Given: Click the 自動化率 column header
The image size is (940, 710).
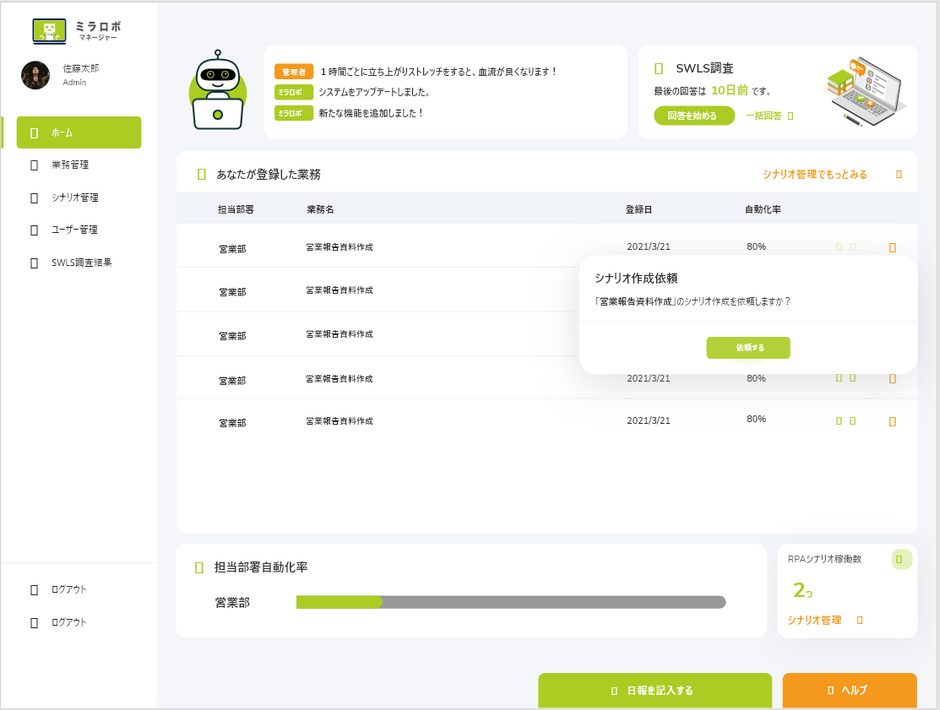Looking at the screenshot, I should [763, 209].
